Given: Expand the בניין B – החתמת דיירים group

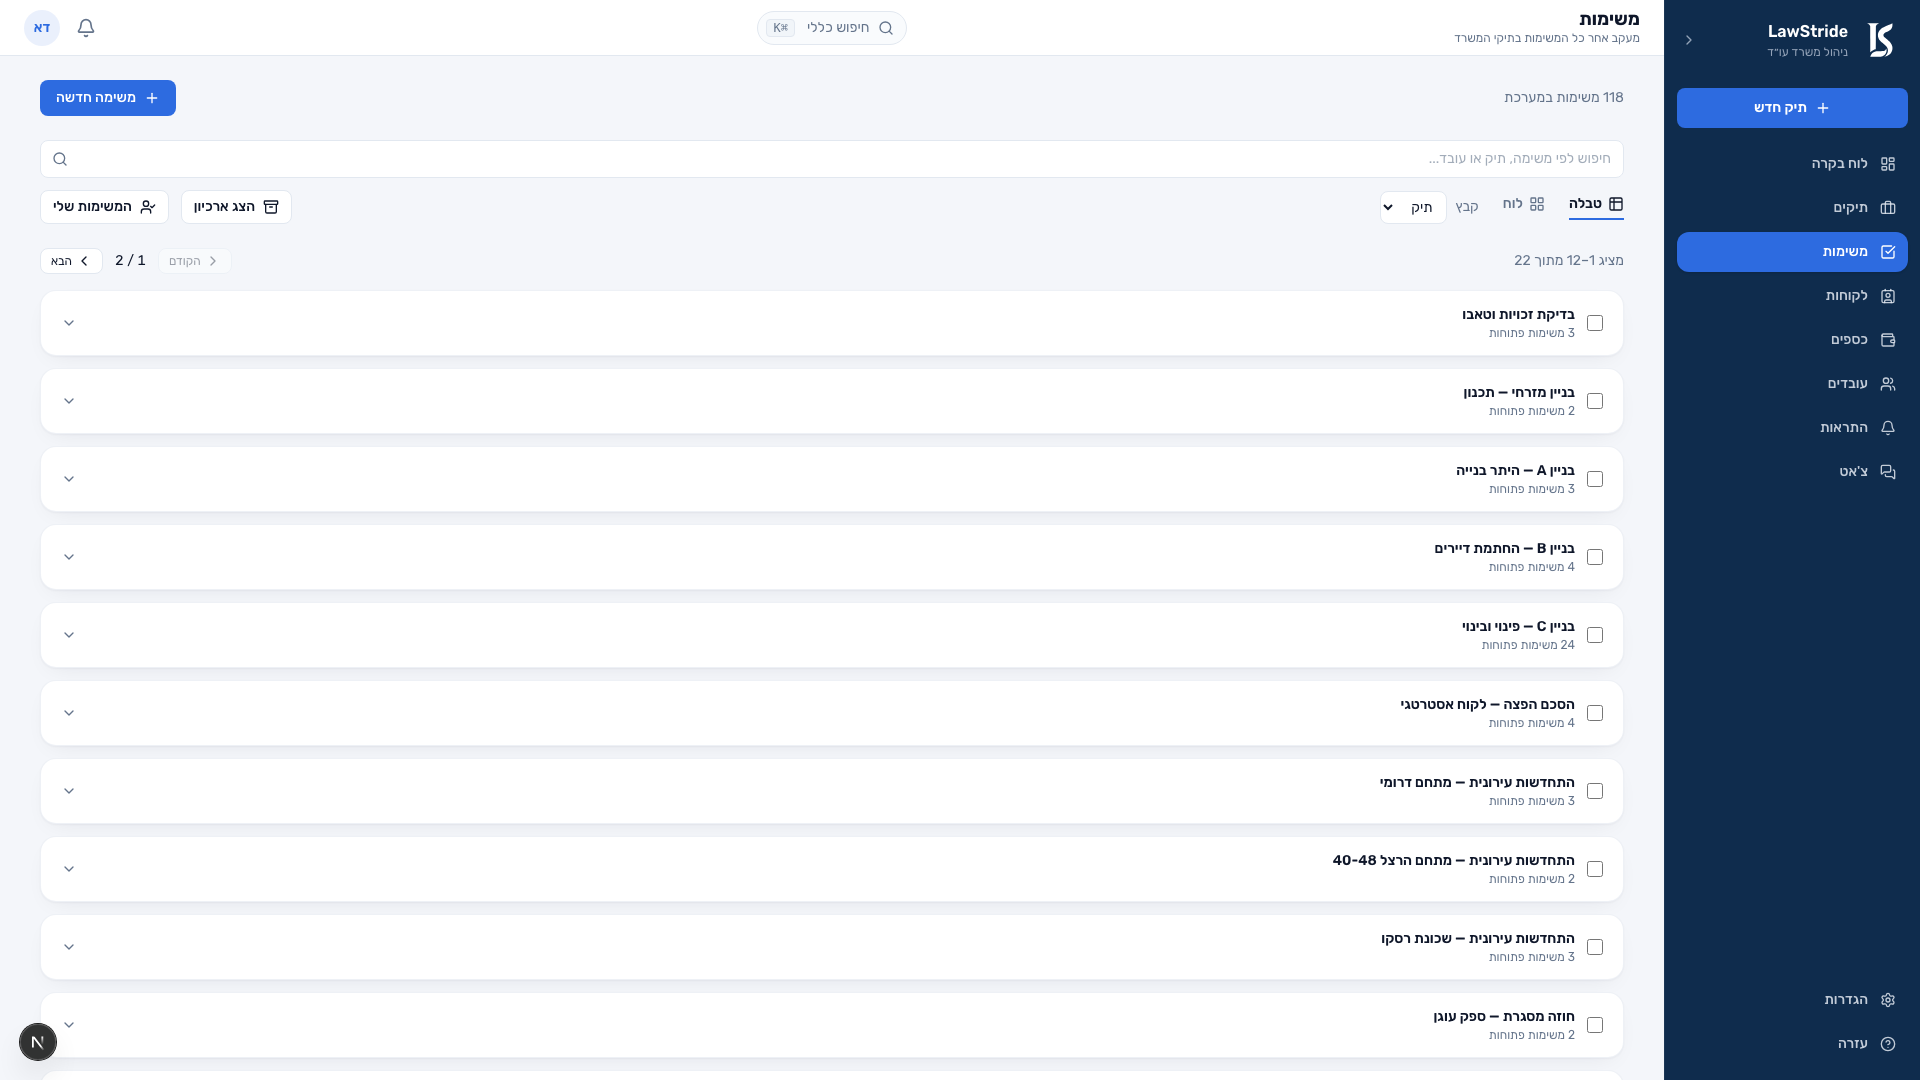Looking at the screenshot, I should pos(69,557).
